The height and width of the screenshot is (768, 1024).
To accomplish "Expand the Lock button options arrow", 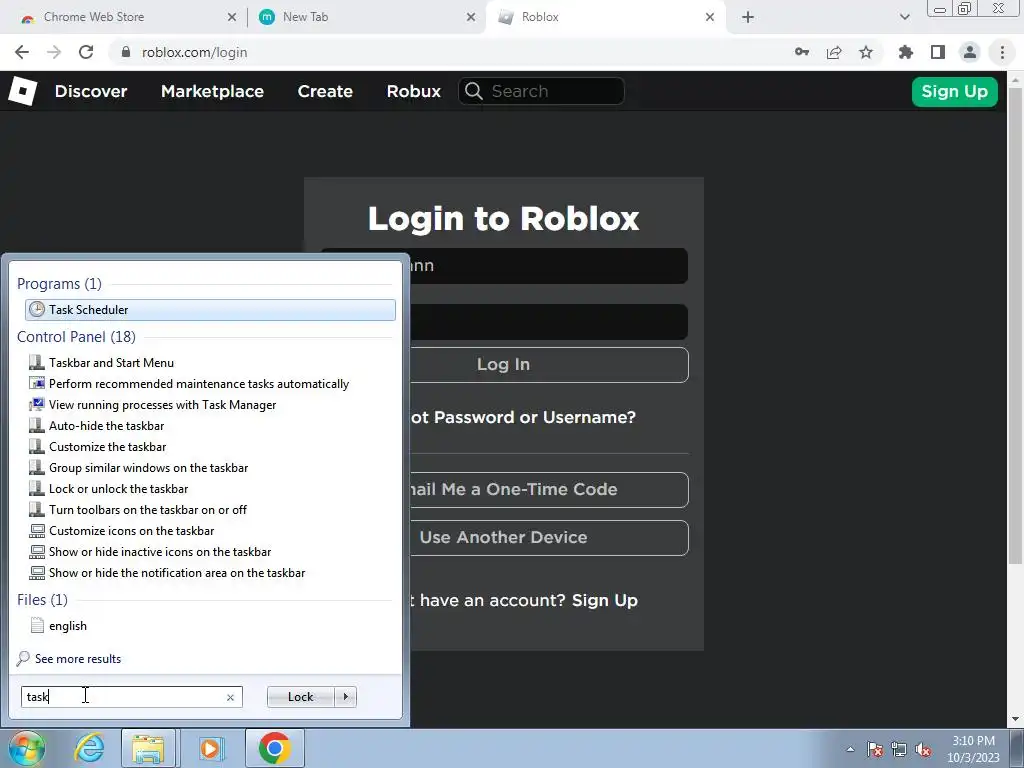I will [345, 697].
